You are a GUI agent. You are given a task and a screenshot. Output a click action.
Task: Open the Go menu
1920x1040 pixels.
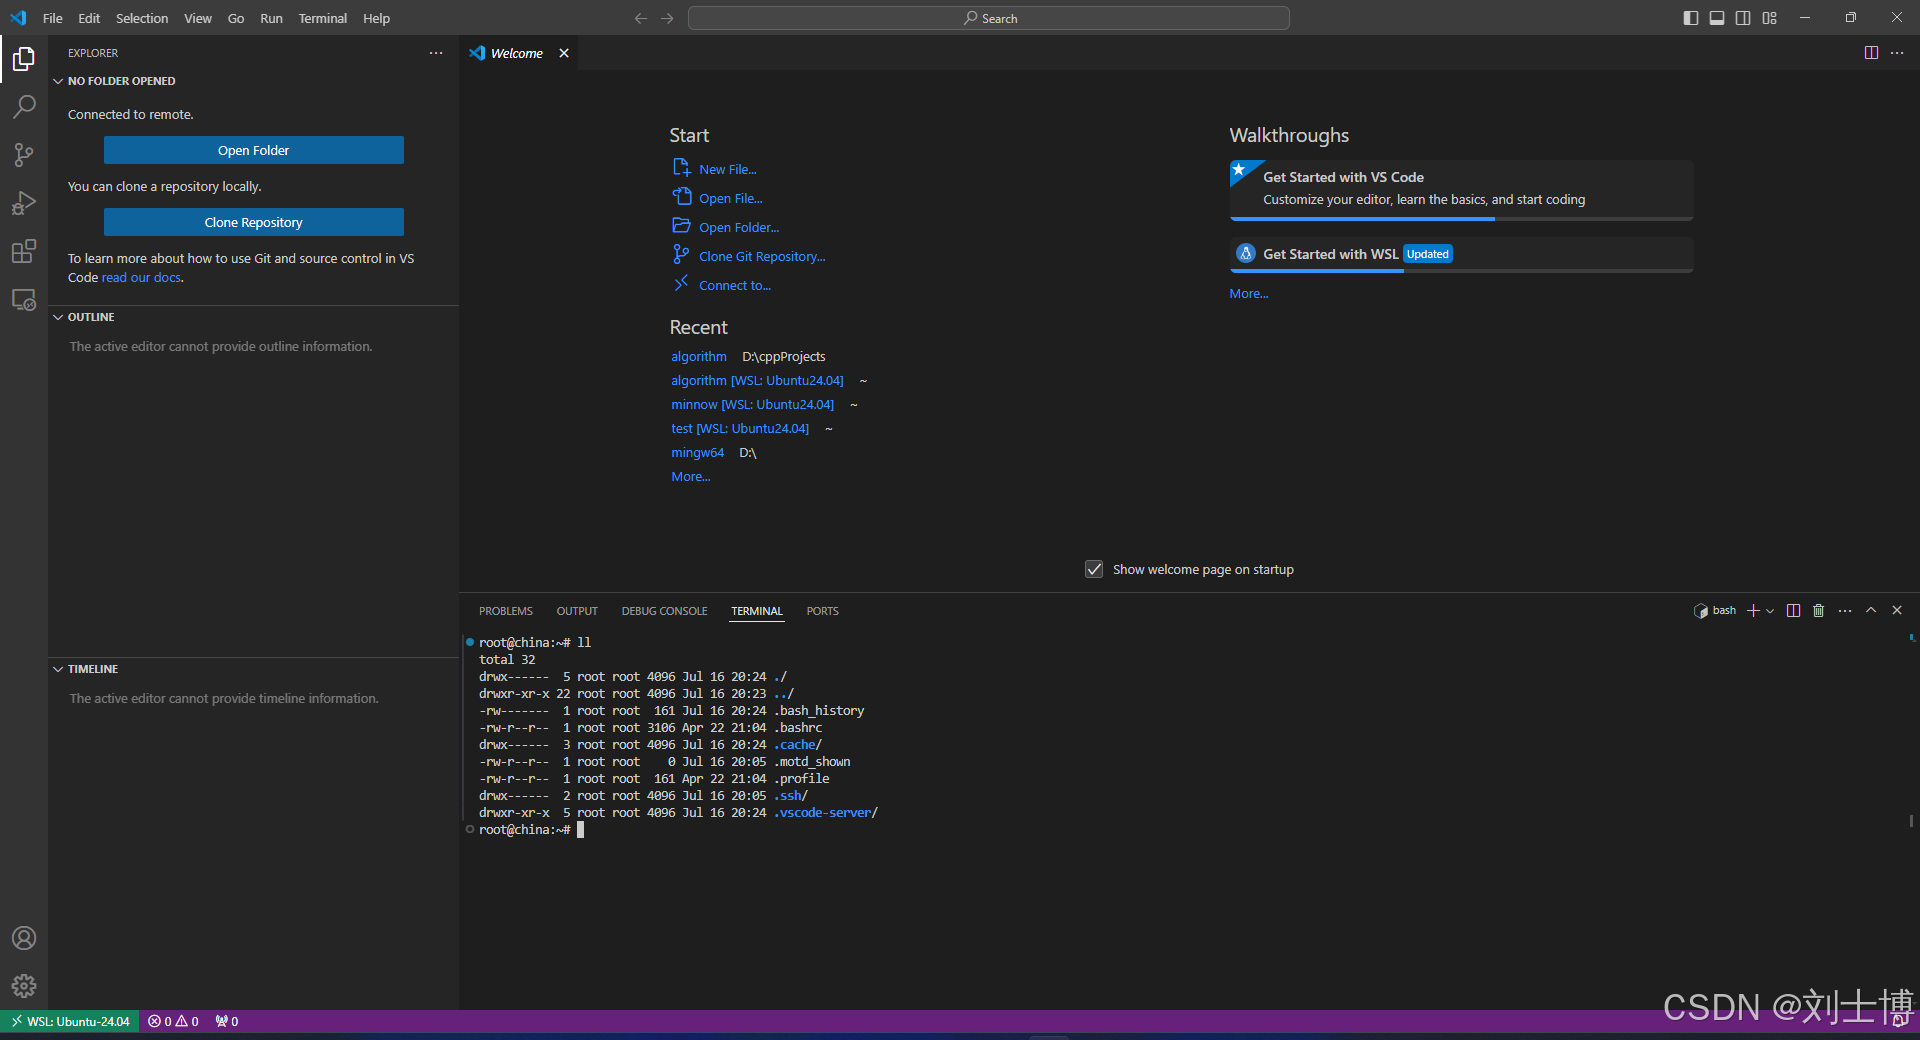[236, 18]
